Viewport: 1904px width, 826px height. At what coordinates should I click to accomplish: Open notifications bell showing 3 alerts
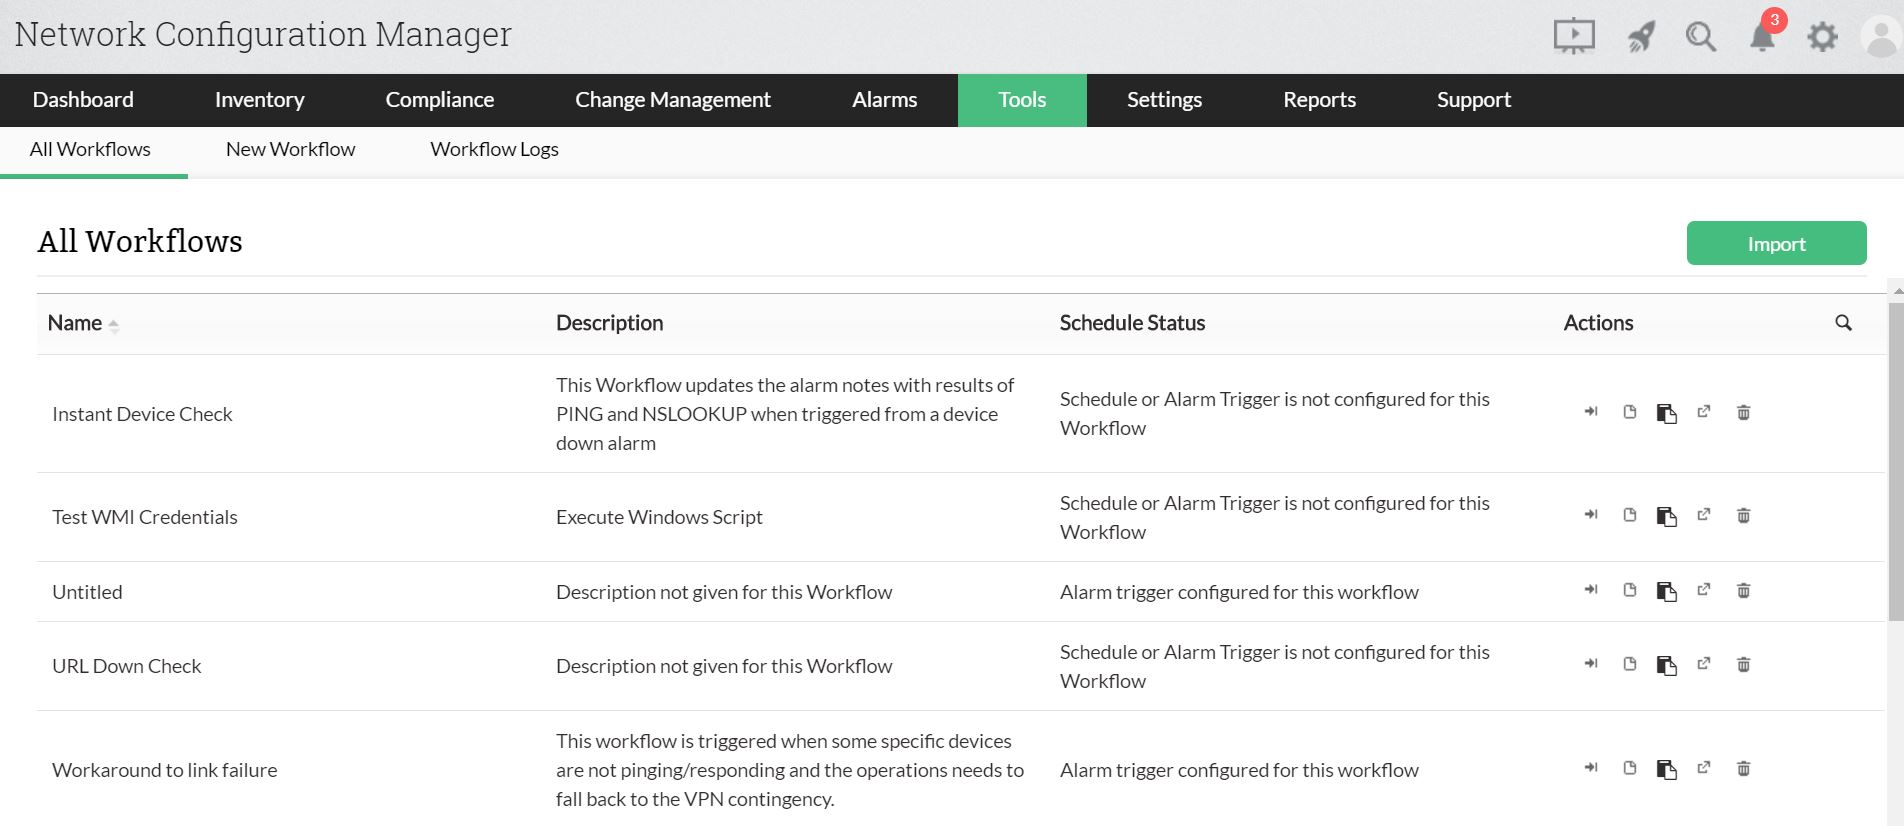coord(1761,37)
